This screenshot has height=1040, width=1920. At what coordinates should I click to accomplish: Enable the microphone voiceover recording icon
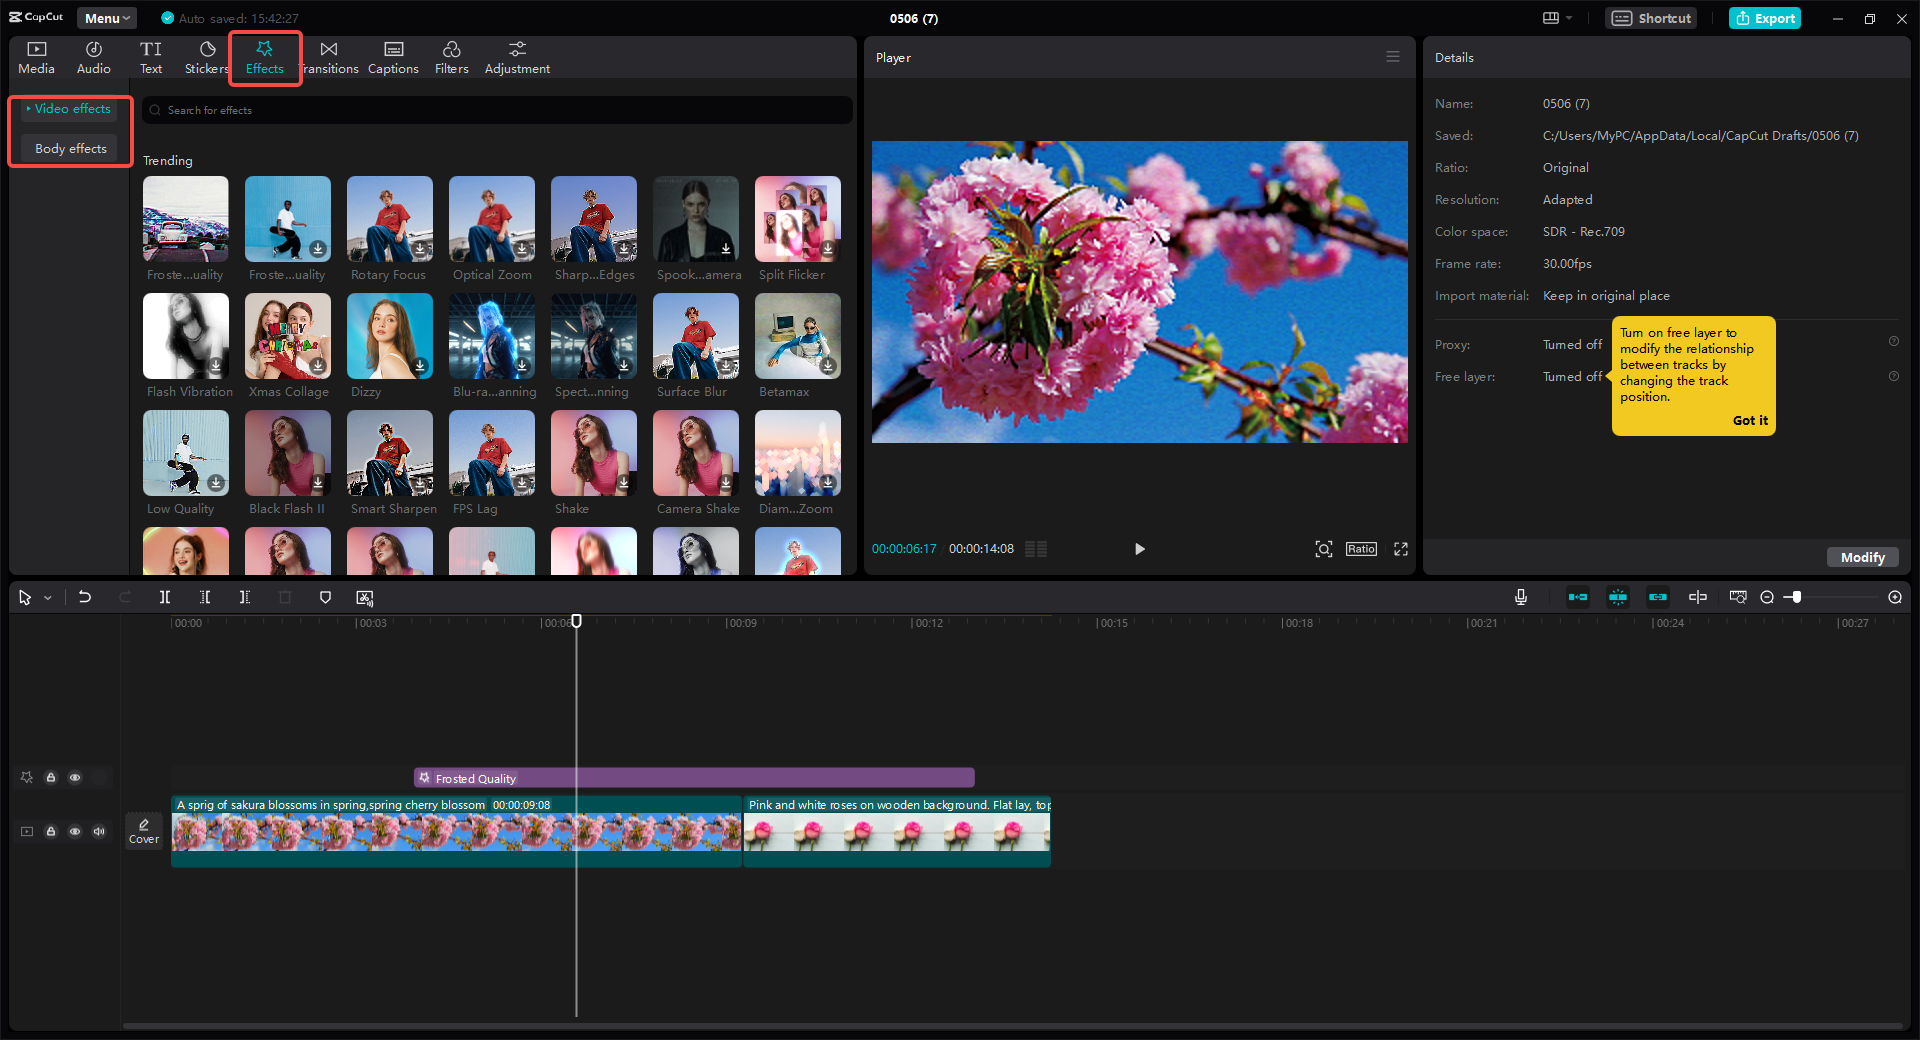coord(1520,597)
